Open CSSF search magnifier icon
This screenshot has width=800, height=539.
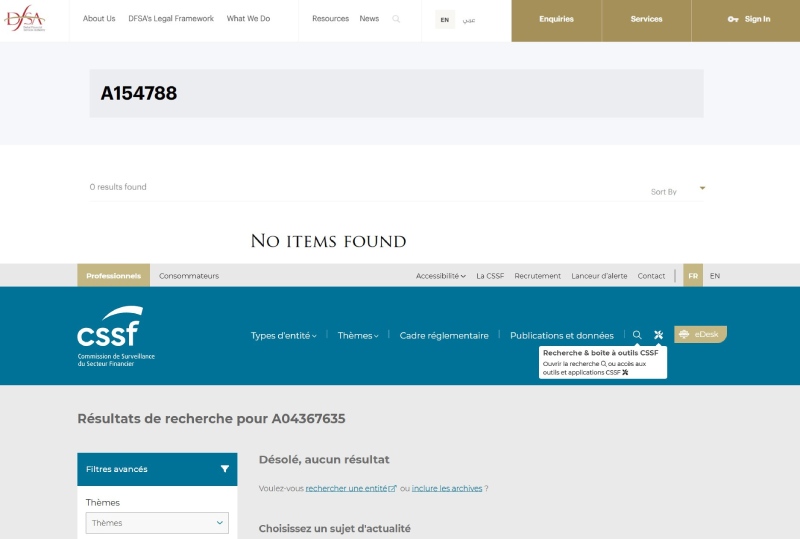(637, 335)
